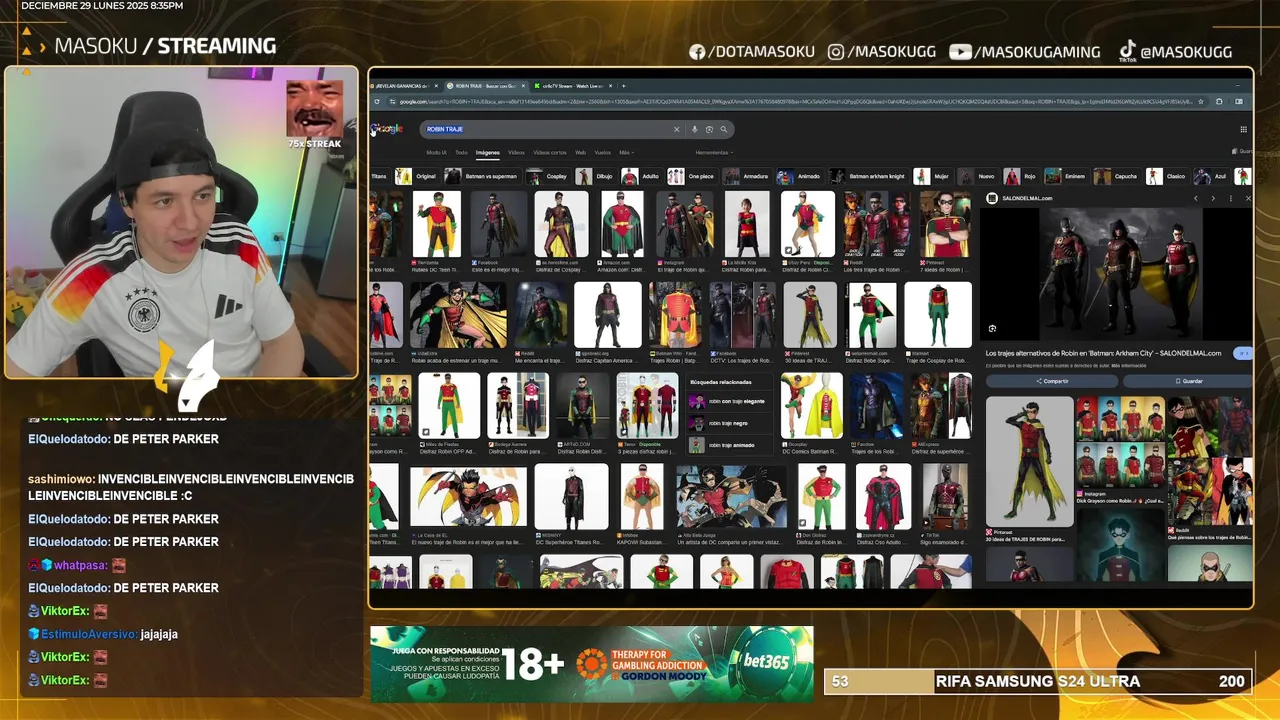1280x720 pixels.
Task: Click the magnifier search submit icon
Action: point(724,129)
